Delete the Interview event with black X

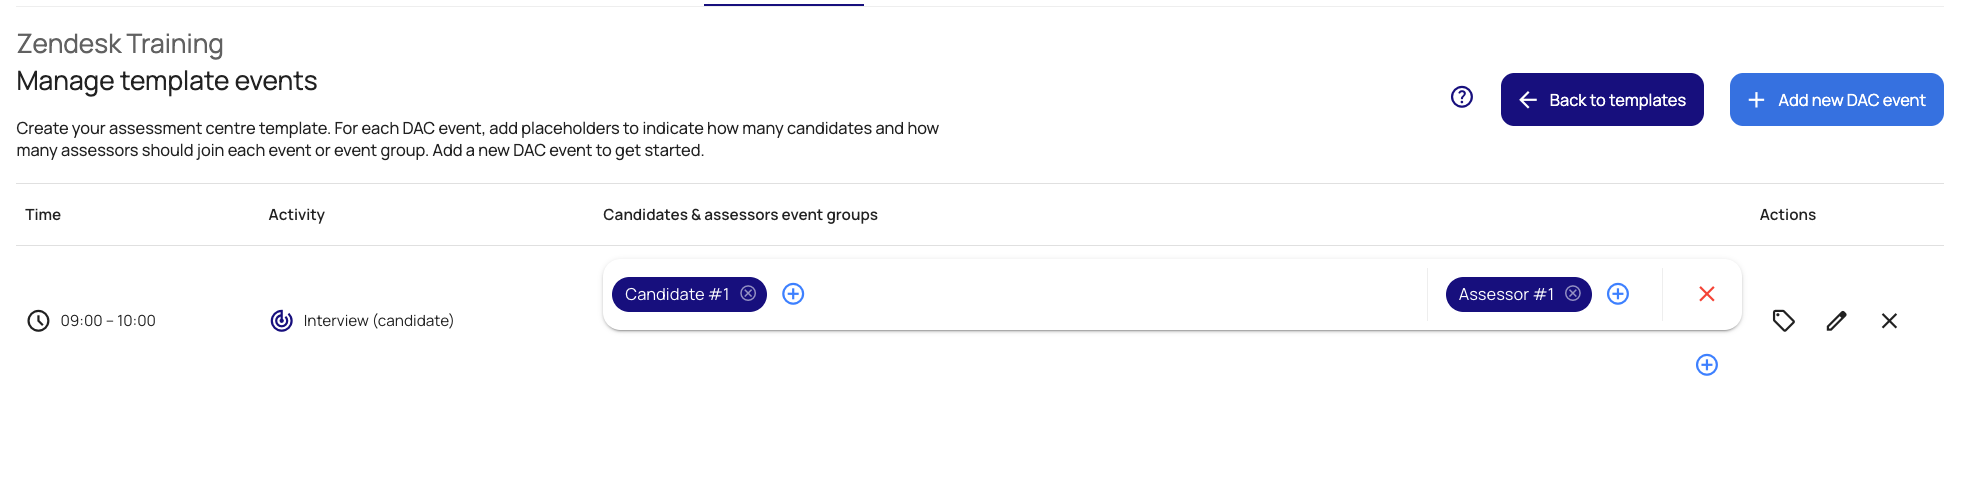pos(1889,321)
